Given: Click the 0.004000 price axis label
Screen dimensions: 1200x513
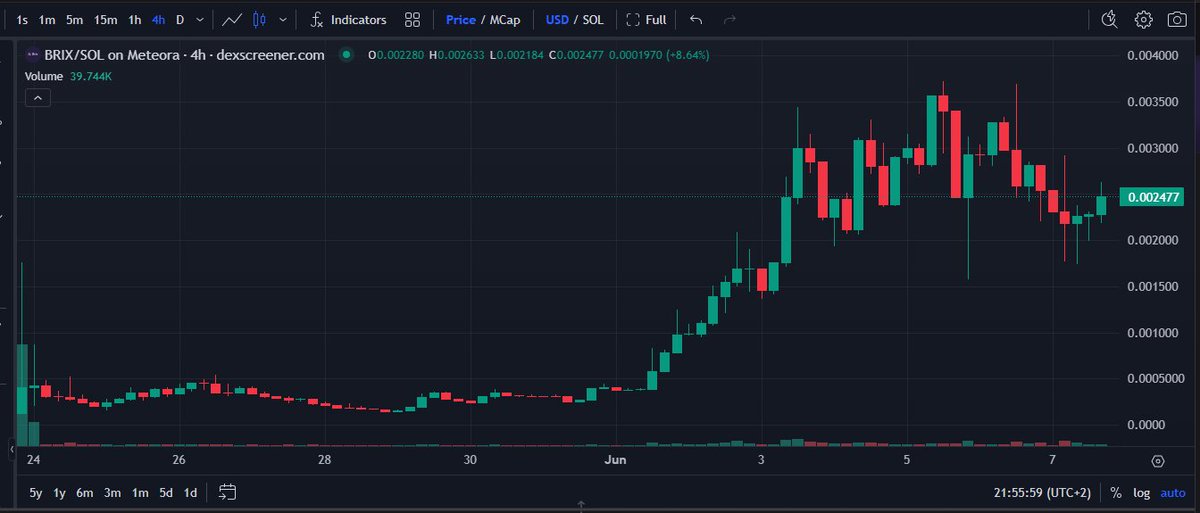Looking at the screenshot, I should pyautogui.click(x=1151, y=55).
